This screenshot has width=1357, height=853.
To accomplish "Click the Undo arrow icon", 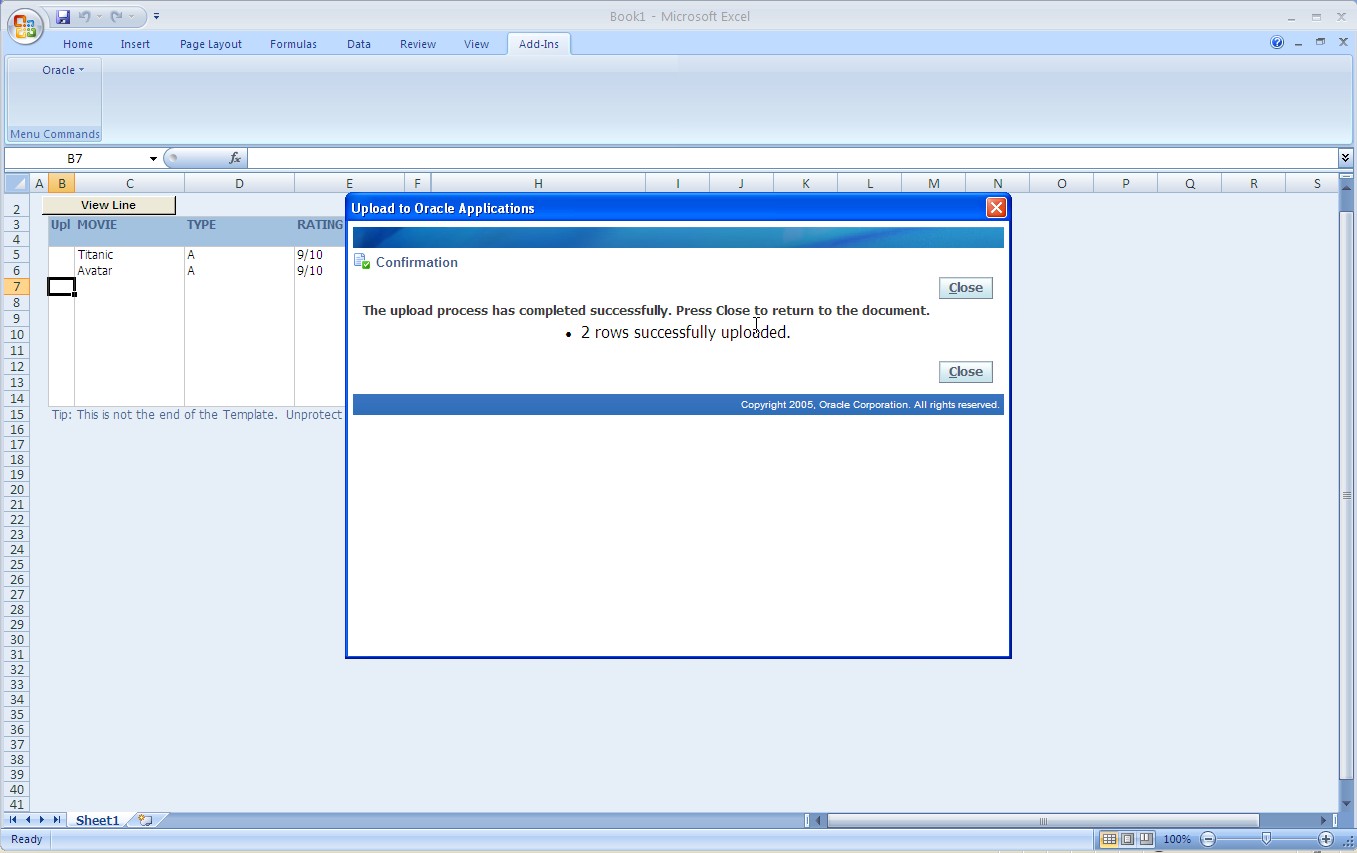I will tap(84, 16).
